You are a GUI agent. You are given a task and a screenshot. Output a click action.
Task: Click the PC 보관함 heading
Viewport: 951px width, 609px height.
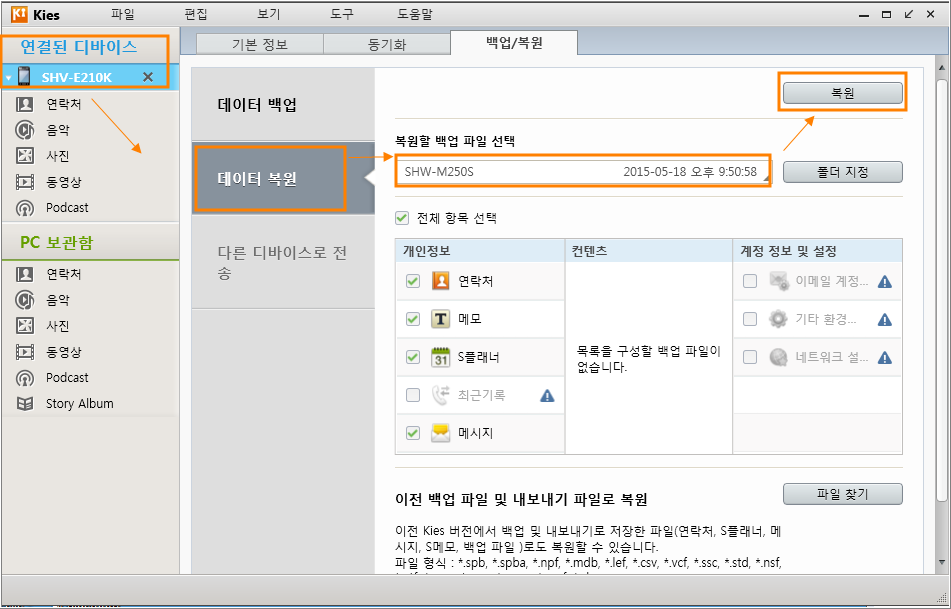[x=57, y=243]
